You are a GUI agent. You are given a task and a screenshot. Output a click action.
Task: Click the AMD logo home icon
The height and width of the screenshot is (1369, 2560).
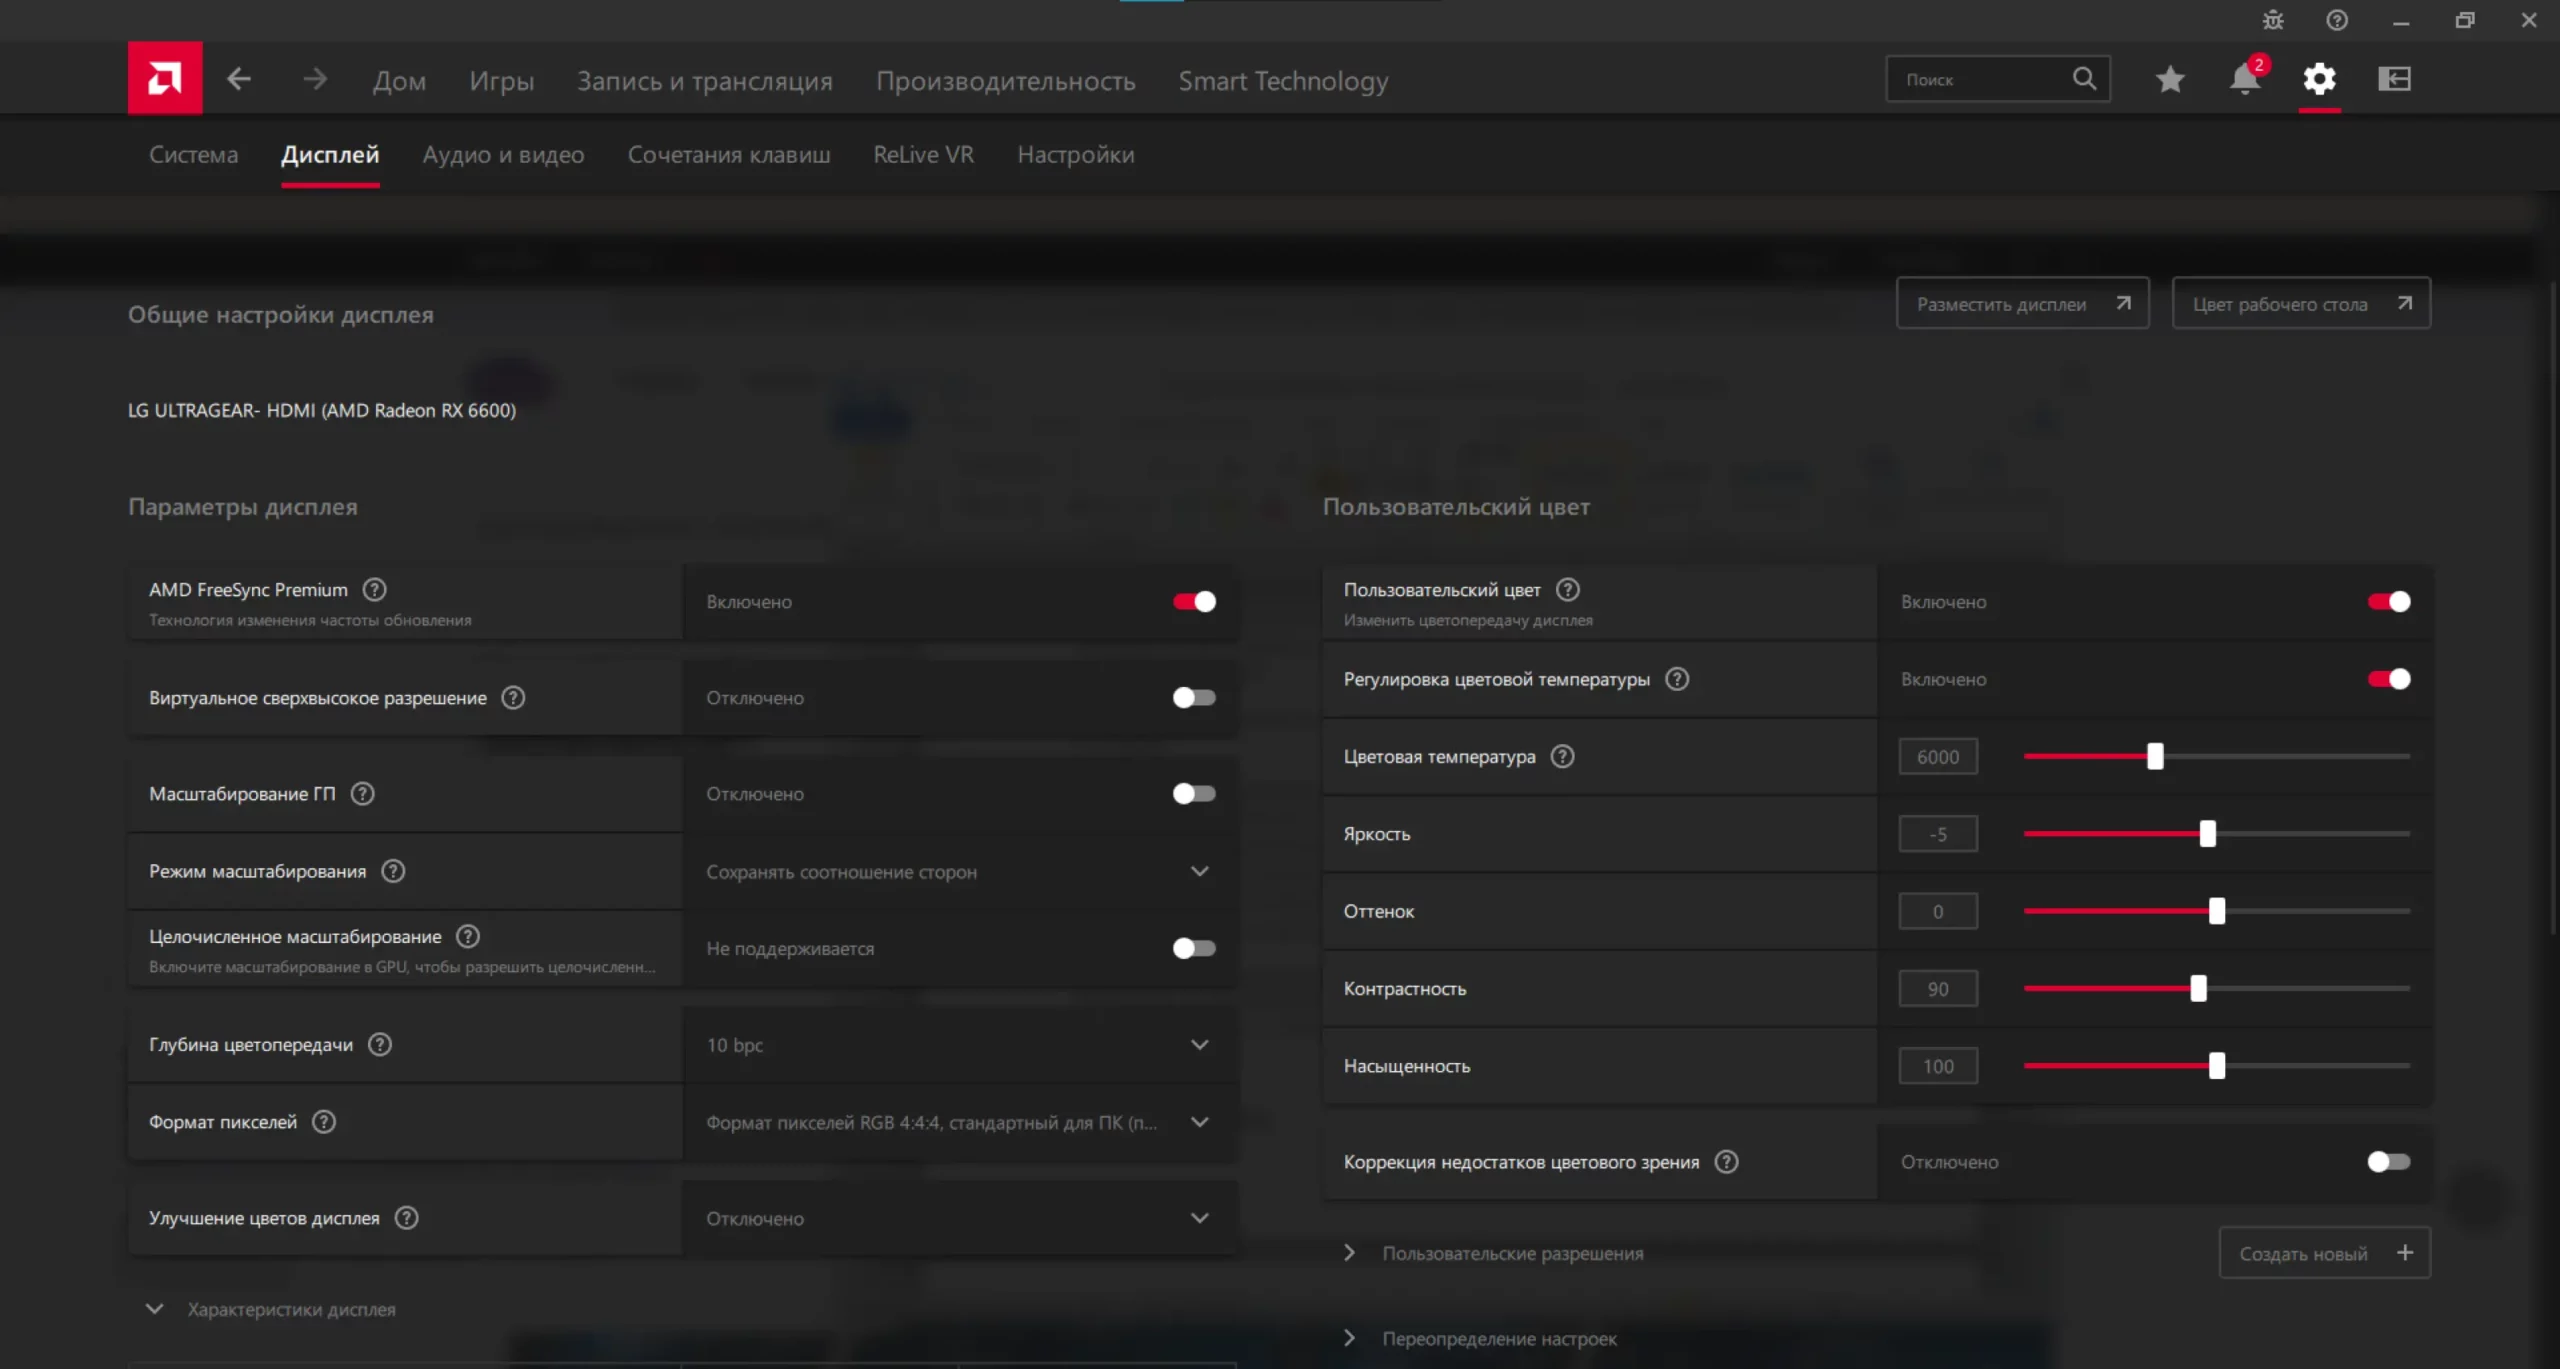point(165,78)
